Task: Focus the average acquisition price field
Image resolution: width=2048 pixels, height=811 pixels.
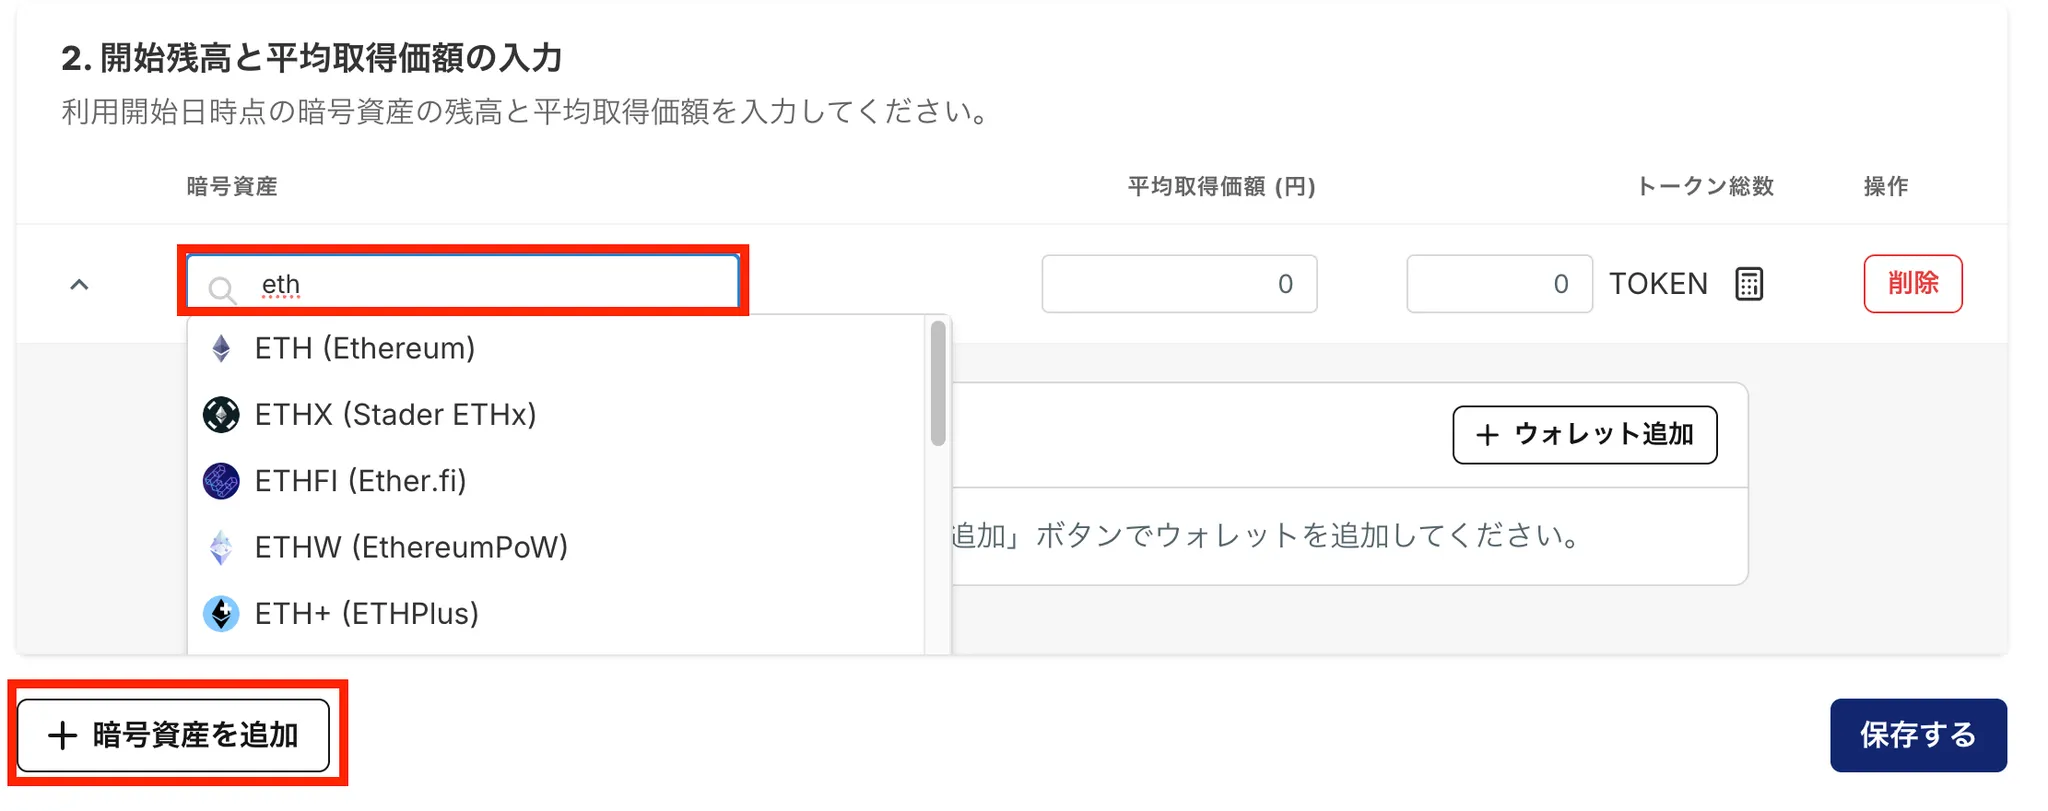Action: (1179, 284)
